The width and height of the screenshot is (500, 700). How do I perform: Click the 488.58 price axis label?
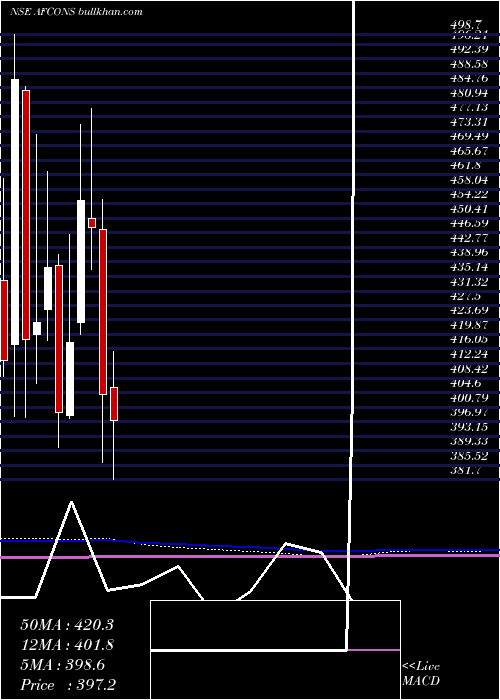coord(469,63)
